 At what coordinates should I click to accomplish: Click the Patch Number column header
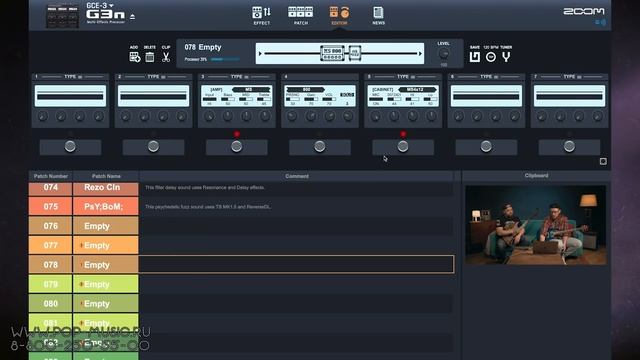[51, 176]
